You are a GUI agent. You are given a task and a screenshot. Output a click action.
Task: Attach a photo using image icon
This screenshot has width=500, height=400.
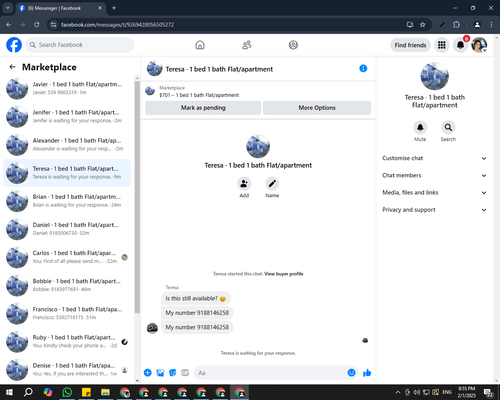point(160,373)
